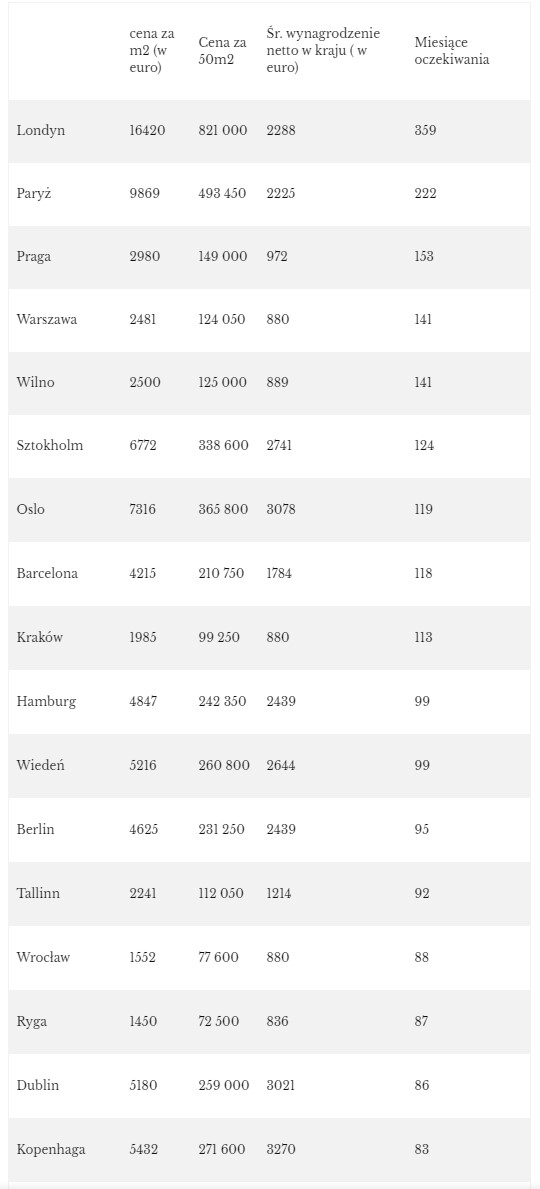Click Sztokholm's 338 600 price cell
Image resolution: width=540 pixels, height=1189 pixels.
click(224, 445)
